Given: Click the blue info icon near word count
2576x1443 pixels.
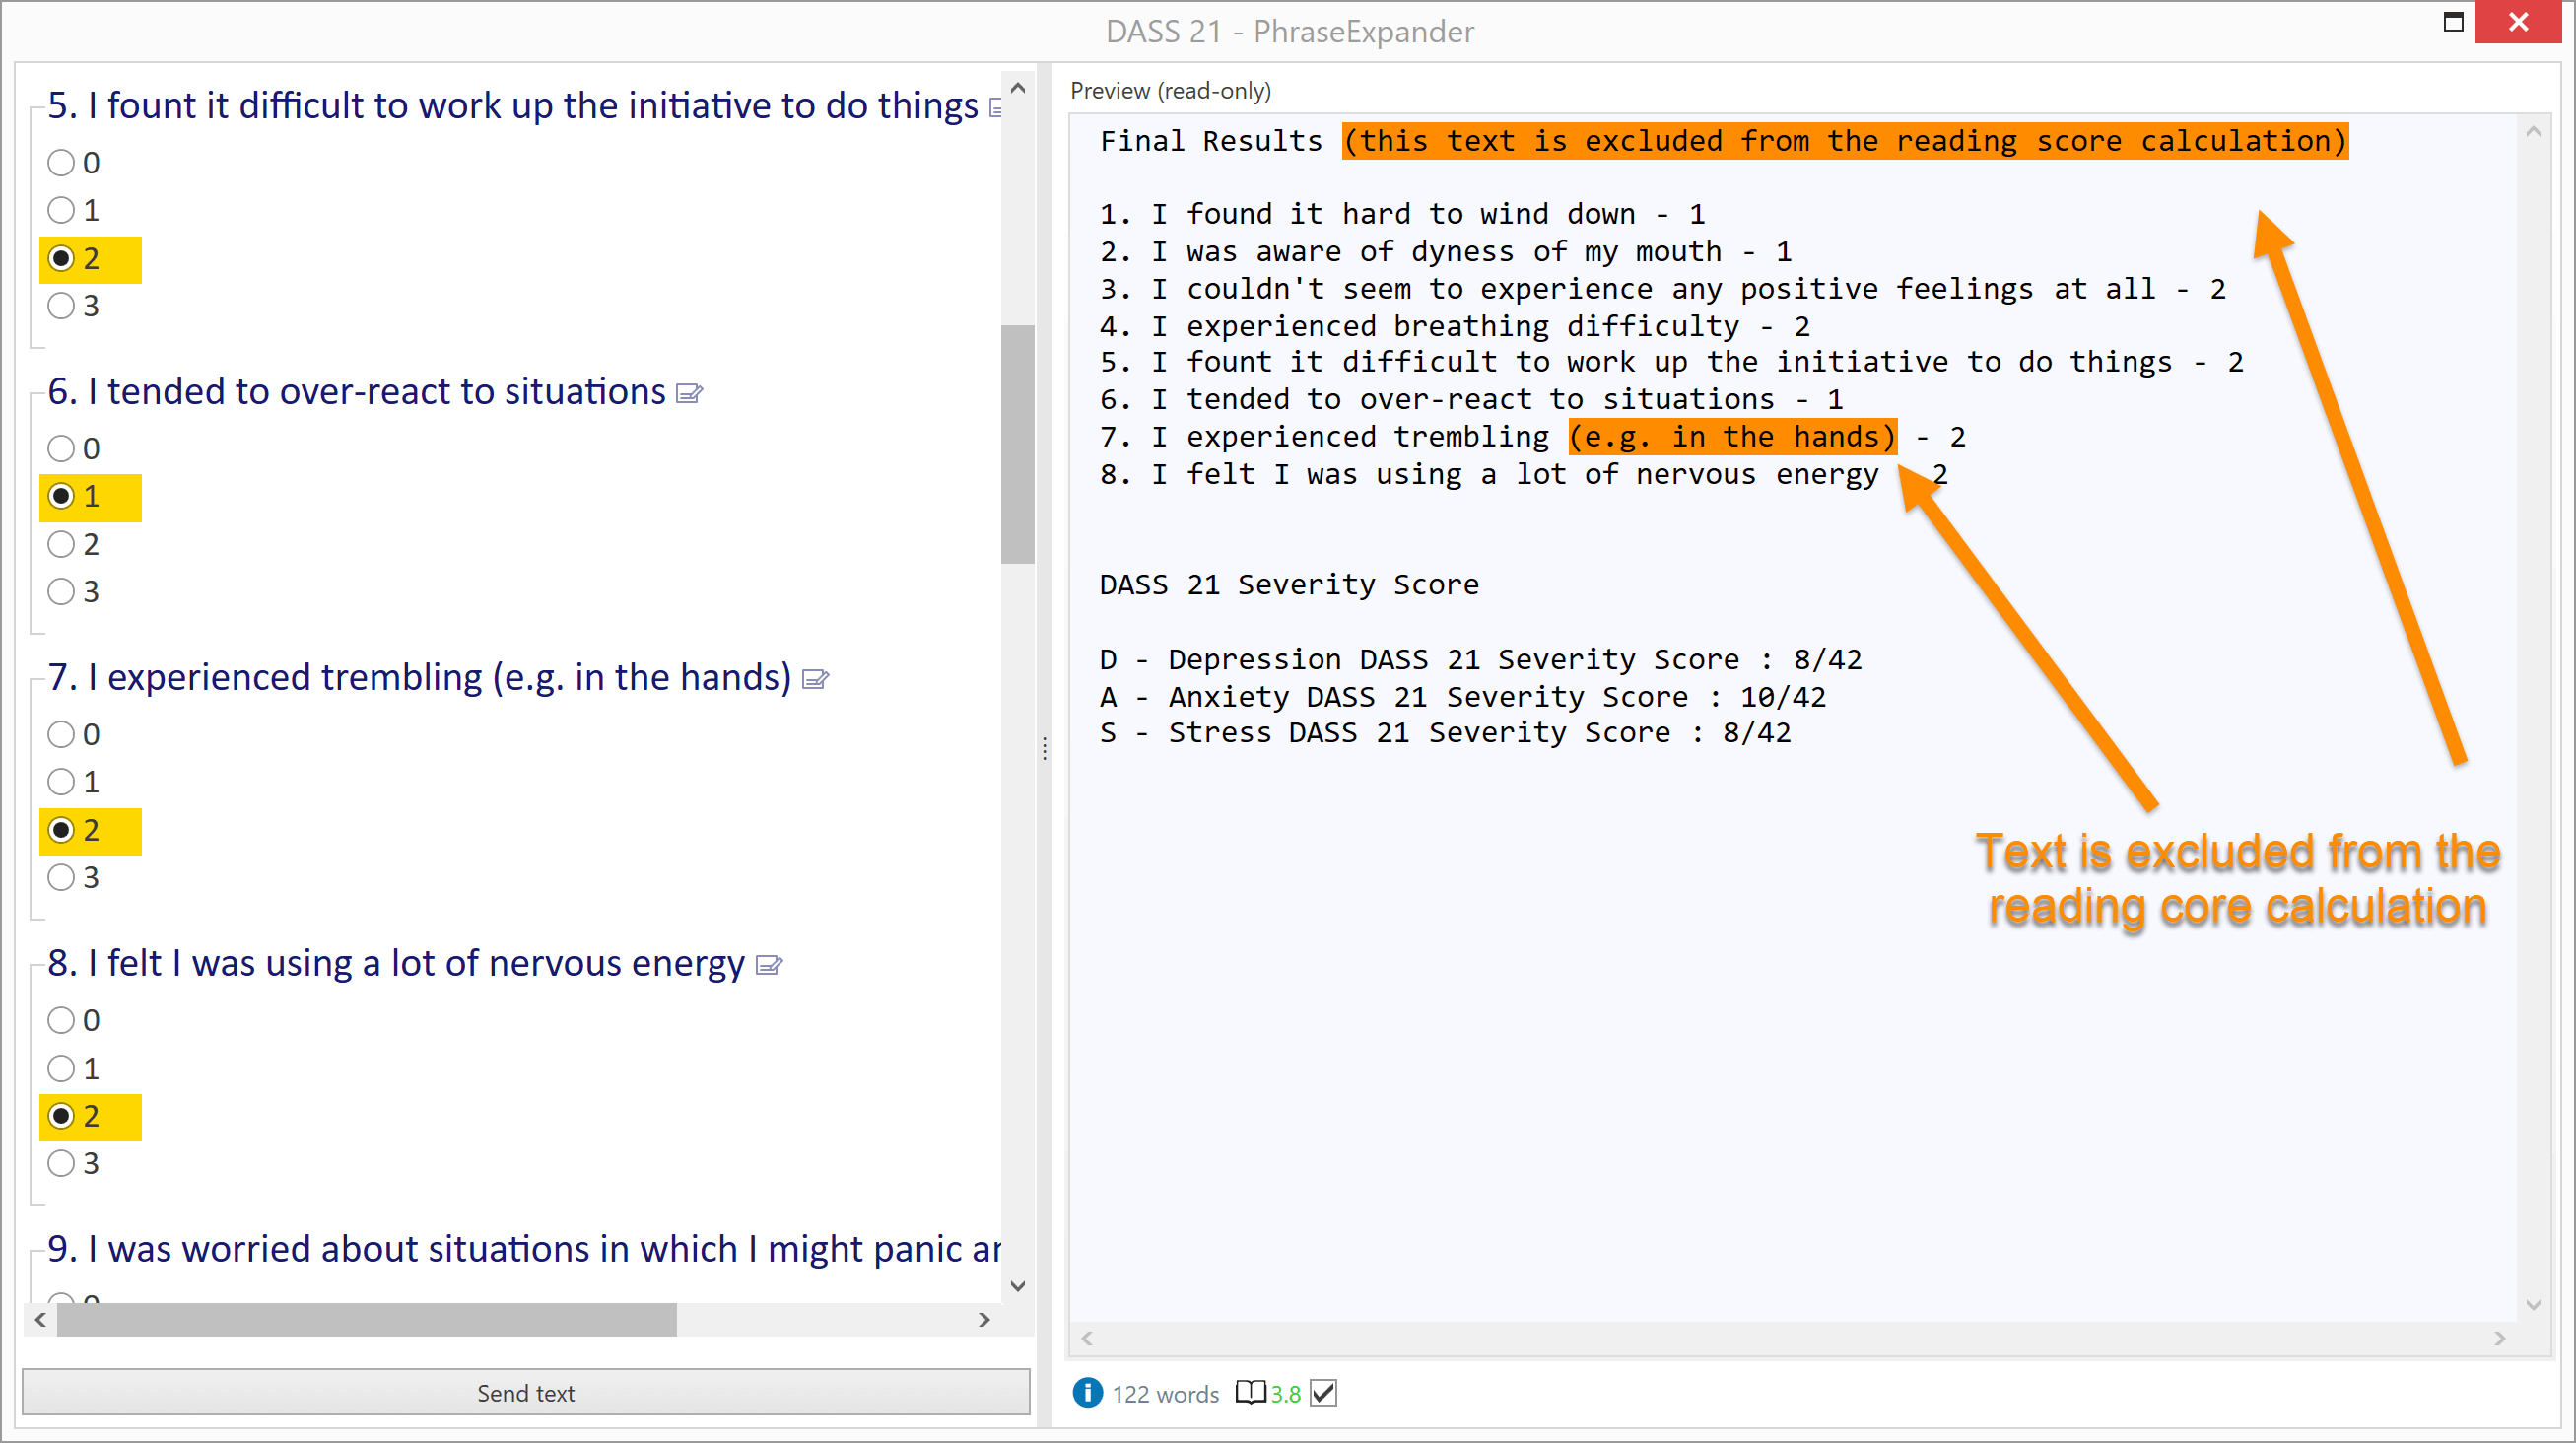Looking at the screenshot, I should (1087, 1392).
